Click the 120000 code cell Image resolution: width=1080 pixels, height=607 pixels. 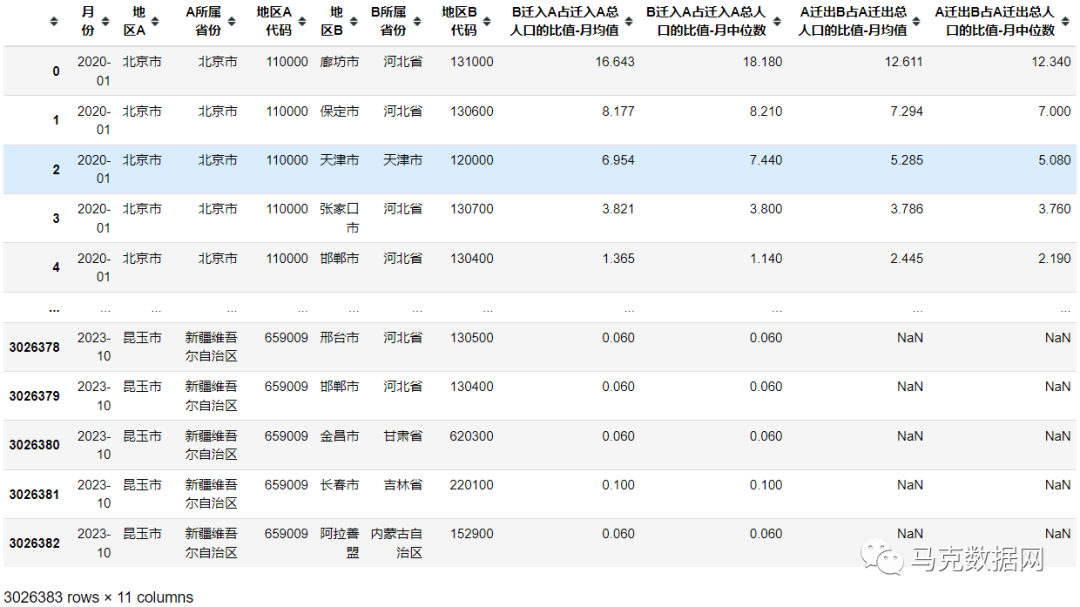(472, 160)
